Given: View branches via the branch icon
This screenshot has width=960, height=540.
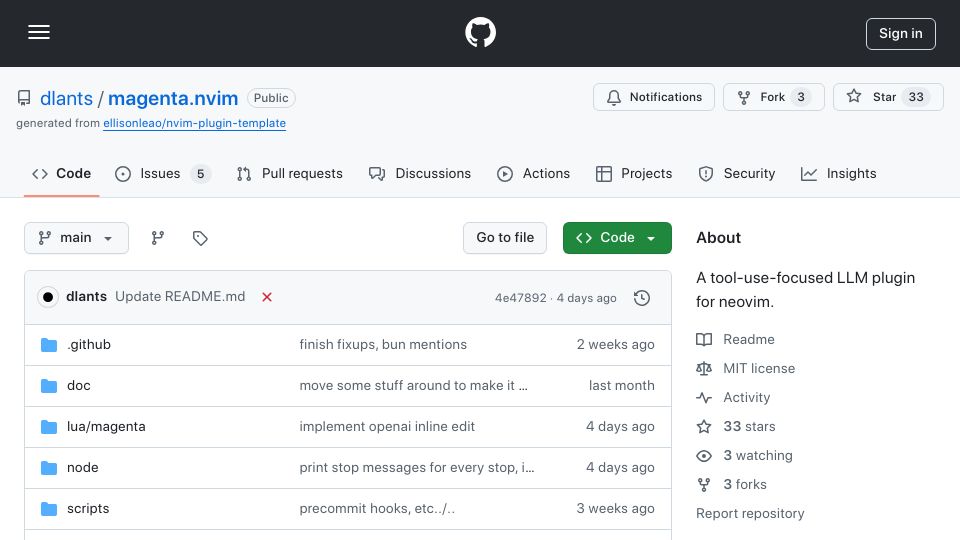Looking at the screenshot, I should (x=157, y=238).
